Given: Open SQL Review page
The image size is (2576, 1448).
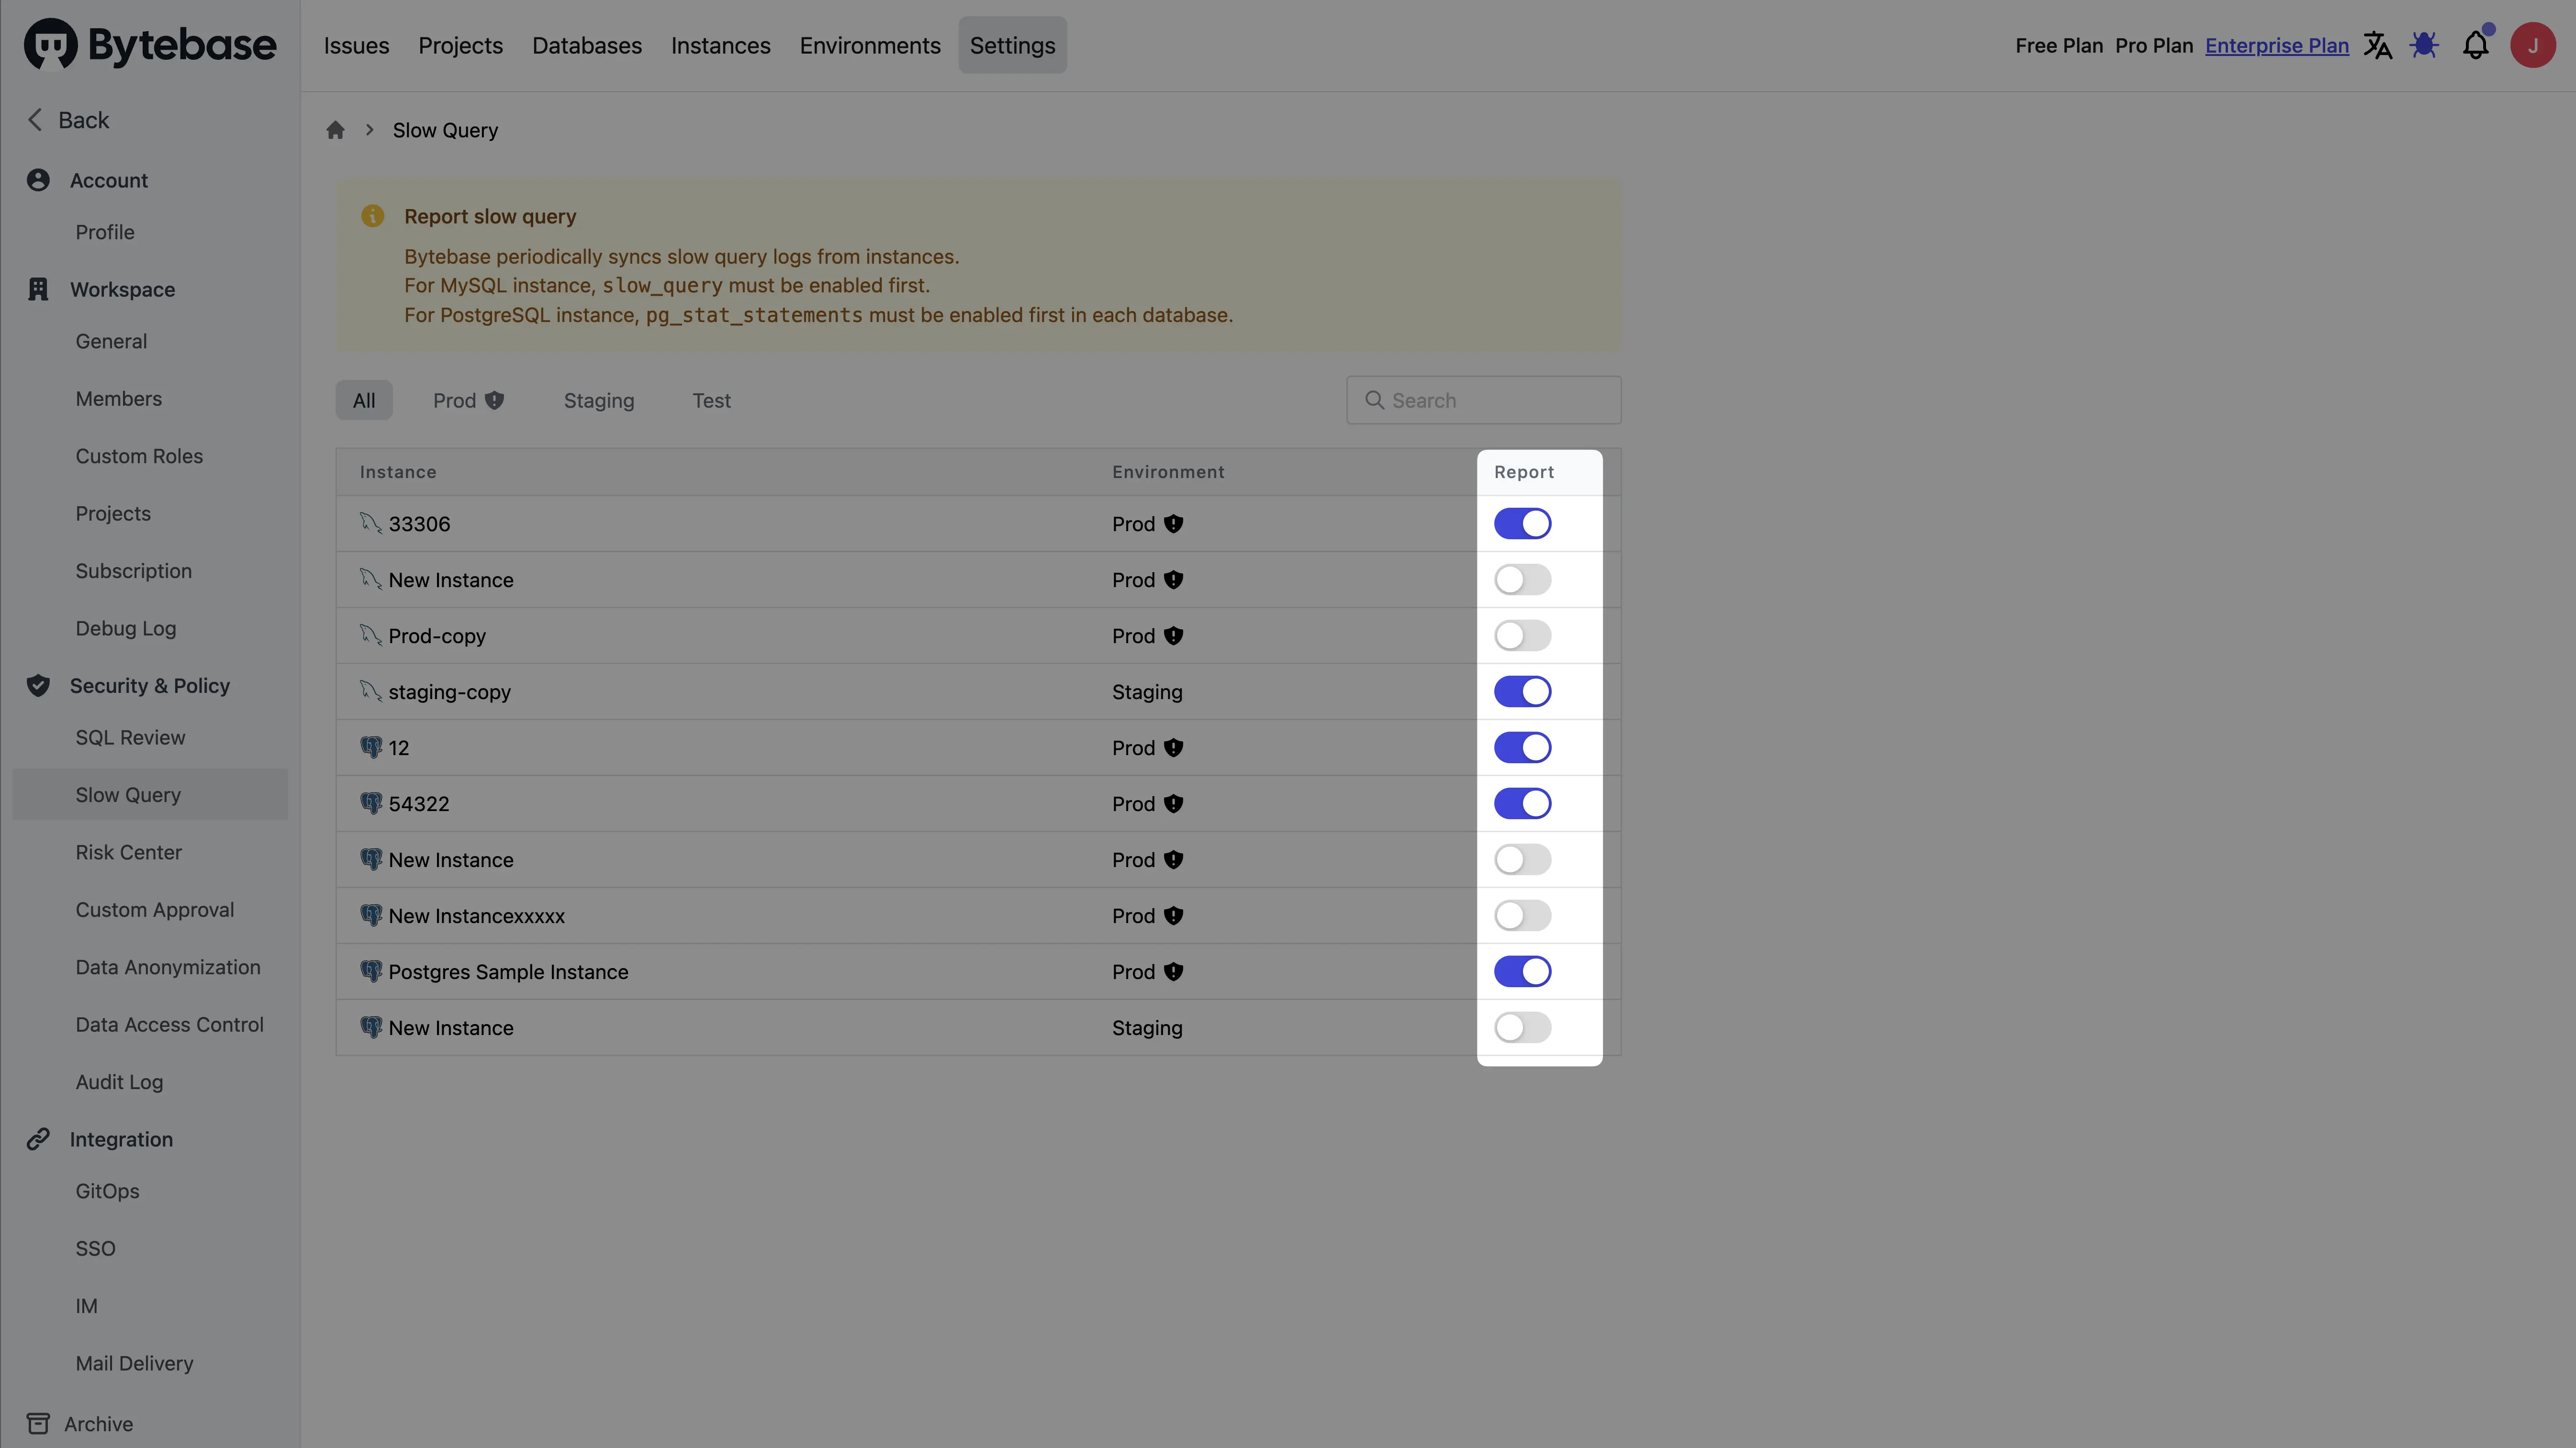Looking at the screenshot, I should coord(130,737).
